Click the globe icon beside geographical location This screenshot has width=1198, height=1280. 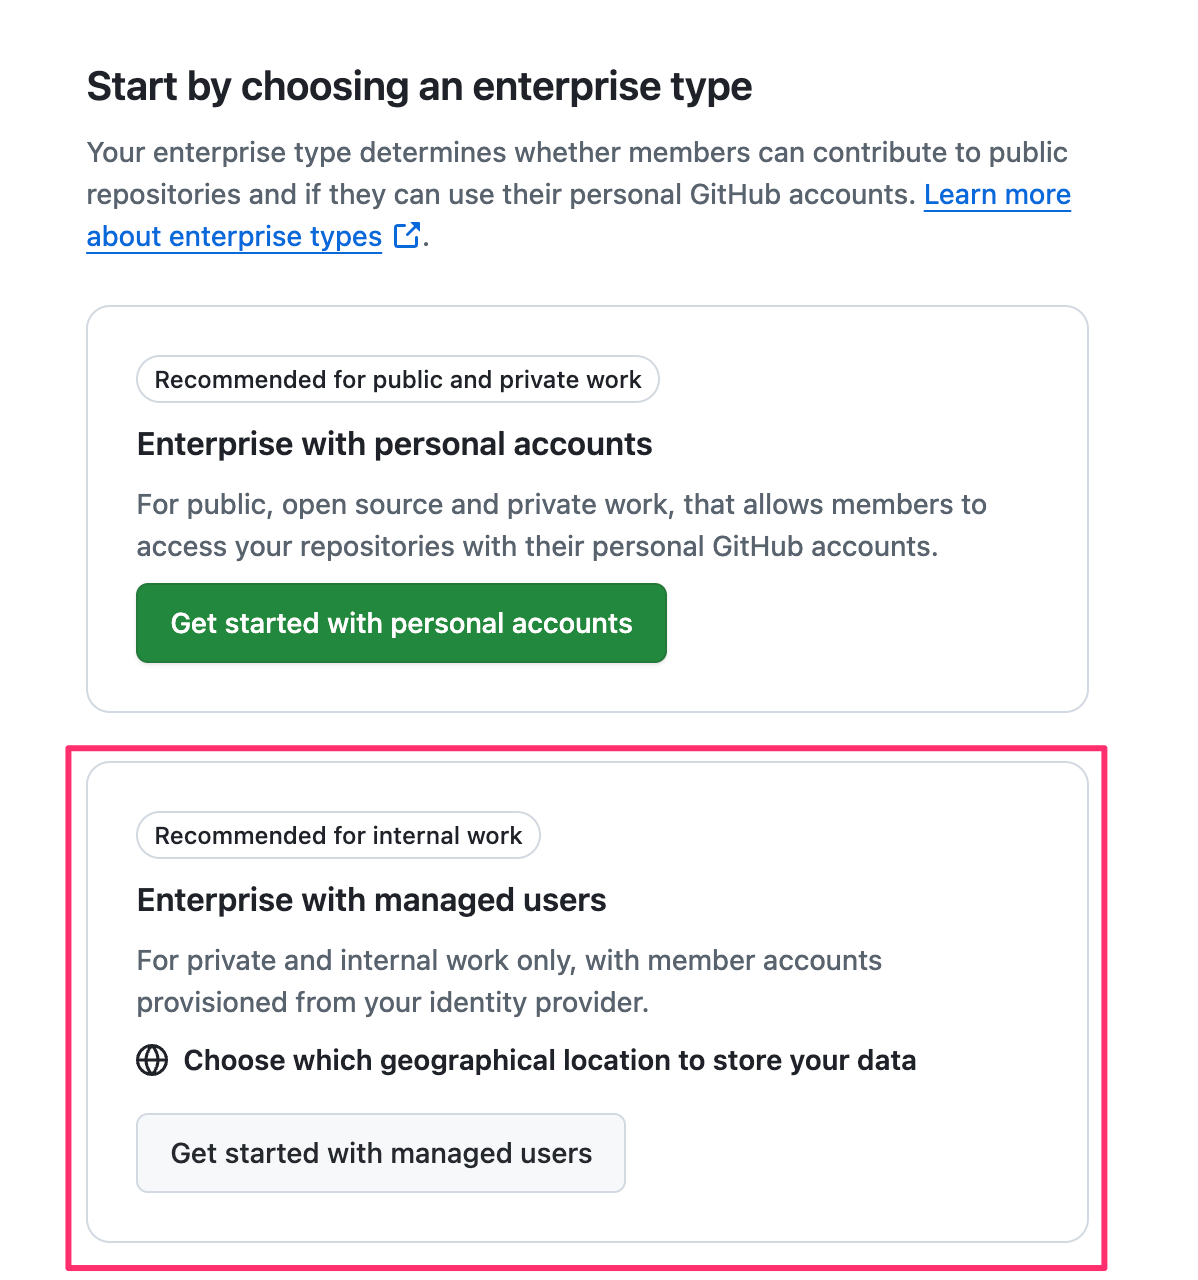click(152, 1060)
